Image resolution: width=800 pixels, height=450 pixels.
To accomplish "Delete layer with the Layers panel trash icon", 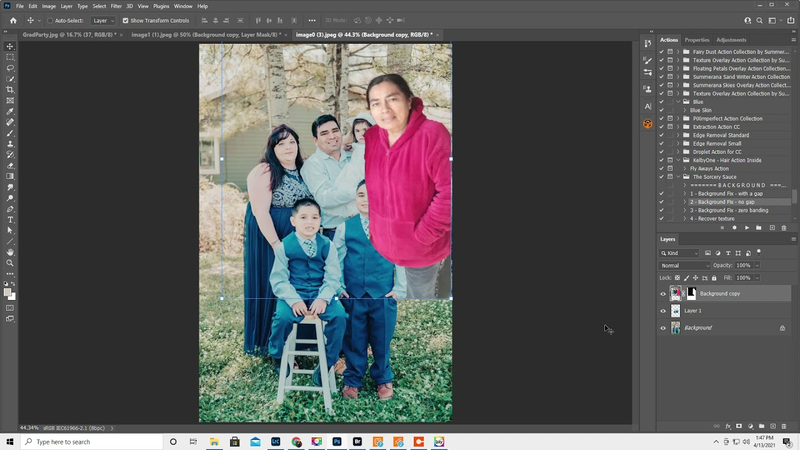I will [x=784, y=426].
